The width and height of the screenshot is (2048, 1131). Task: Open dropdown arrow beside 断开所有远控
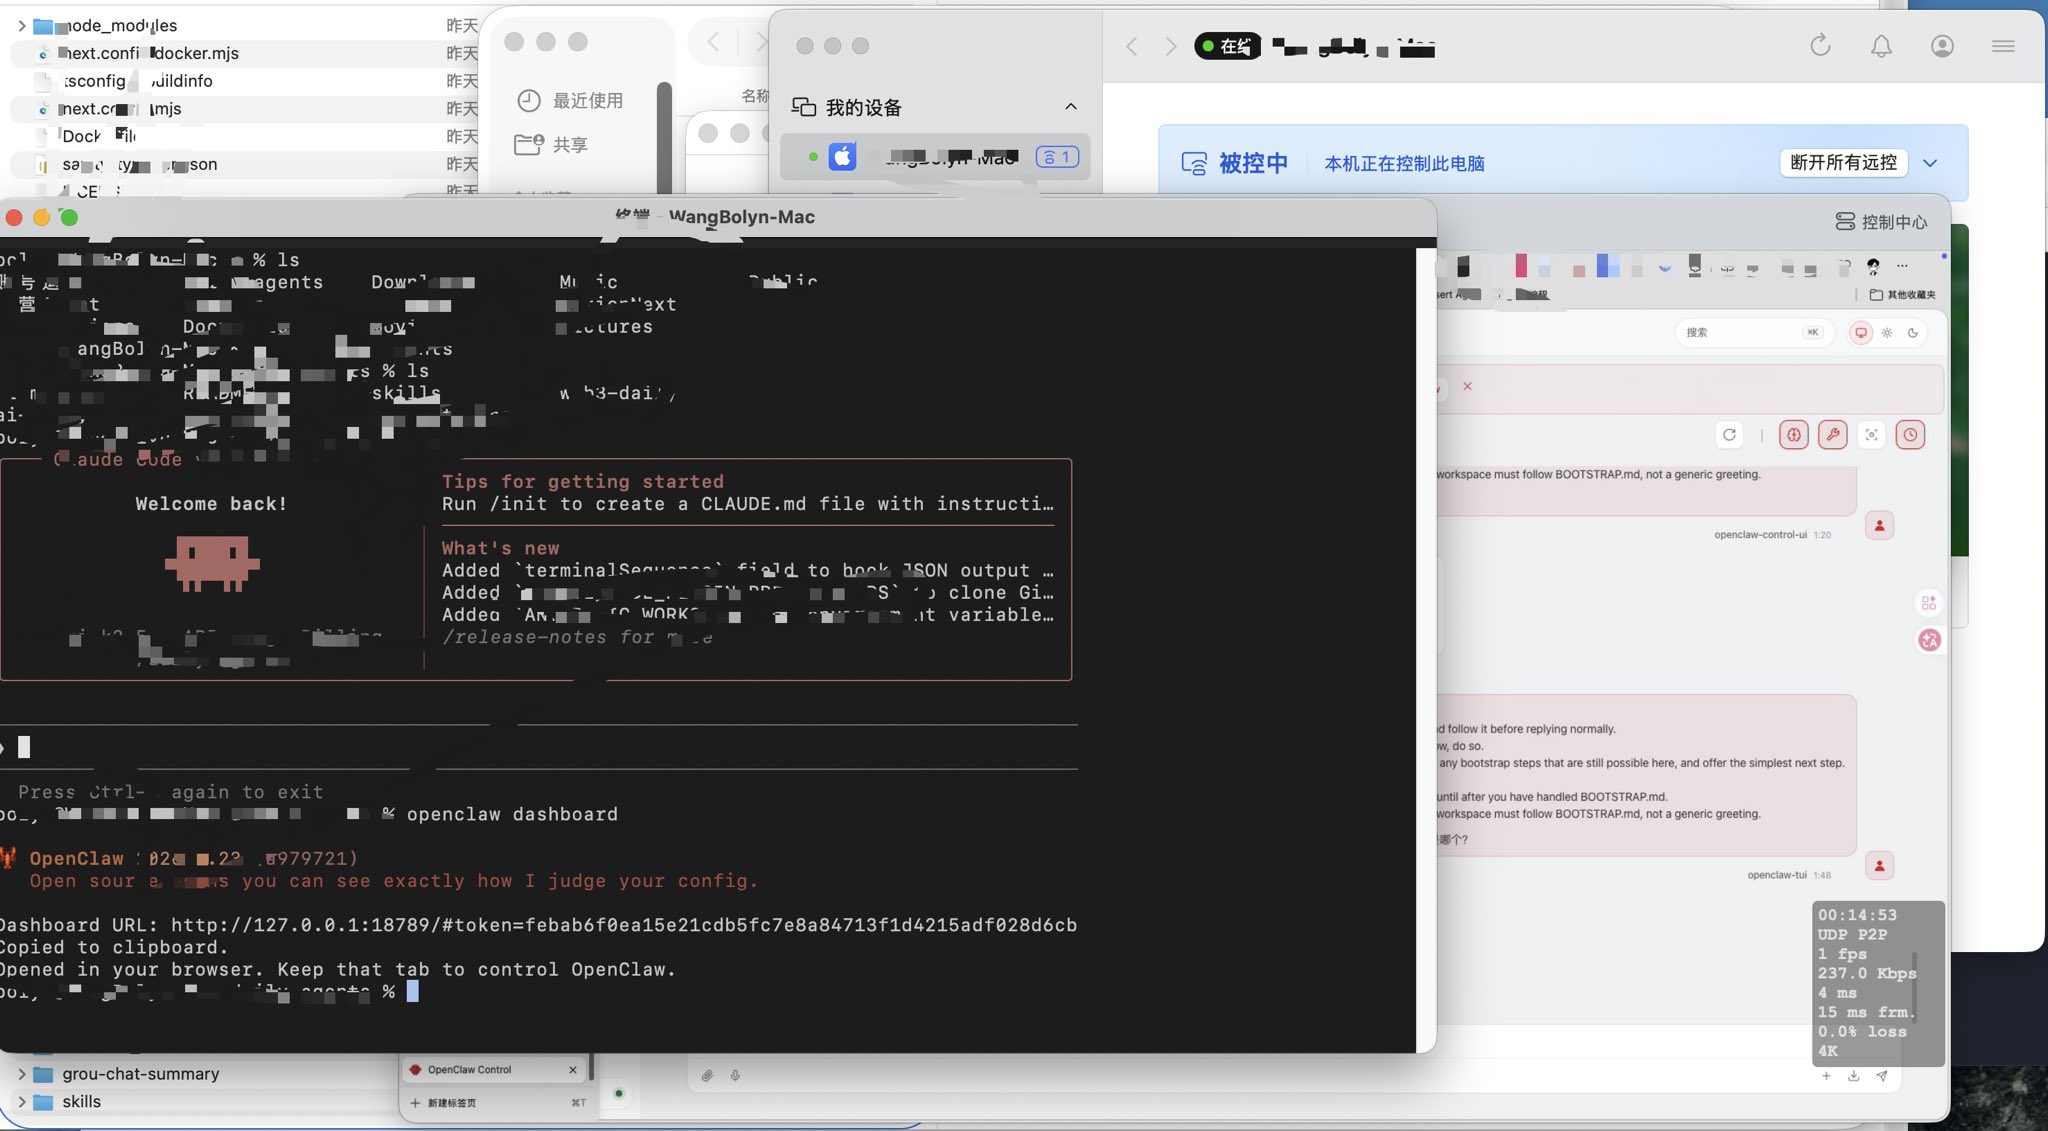click(1931, 163)
